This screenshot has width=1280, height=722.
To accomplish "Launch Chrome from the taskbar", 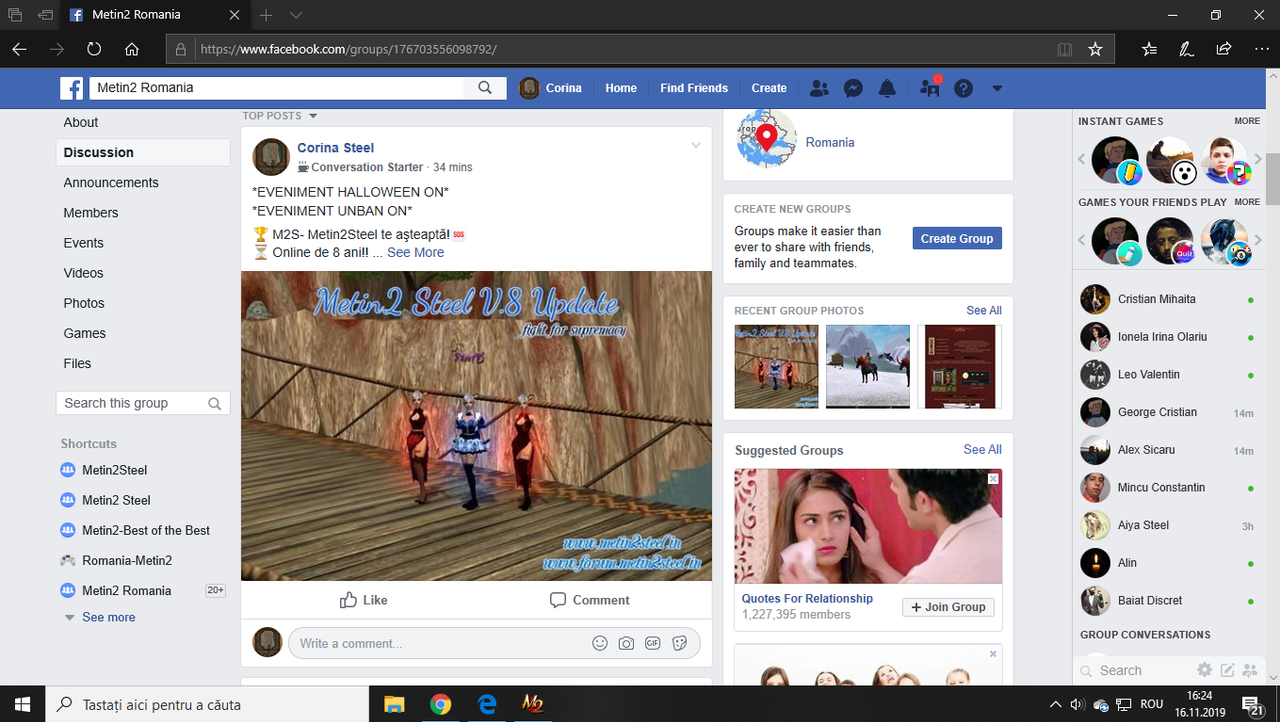I will click(440, 704).
